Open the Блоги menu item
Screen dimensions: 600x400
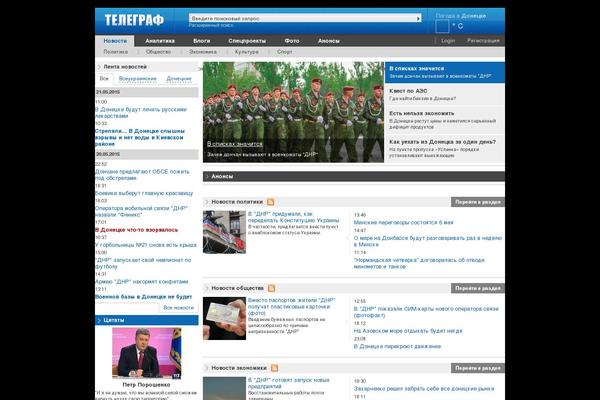click(x=202, y=41)
